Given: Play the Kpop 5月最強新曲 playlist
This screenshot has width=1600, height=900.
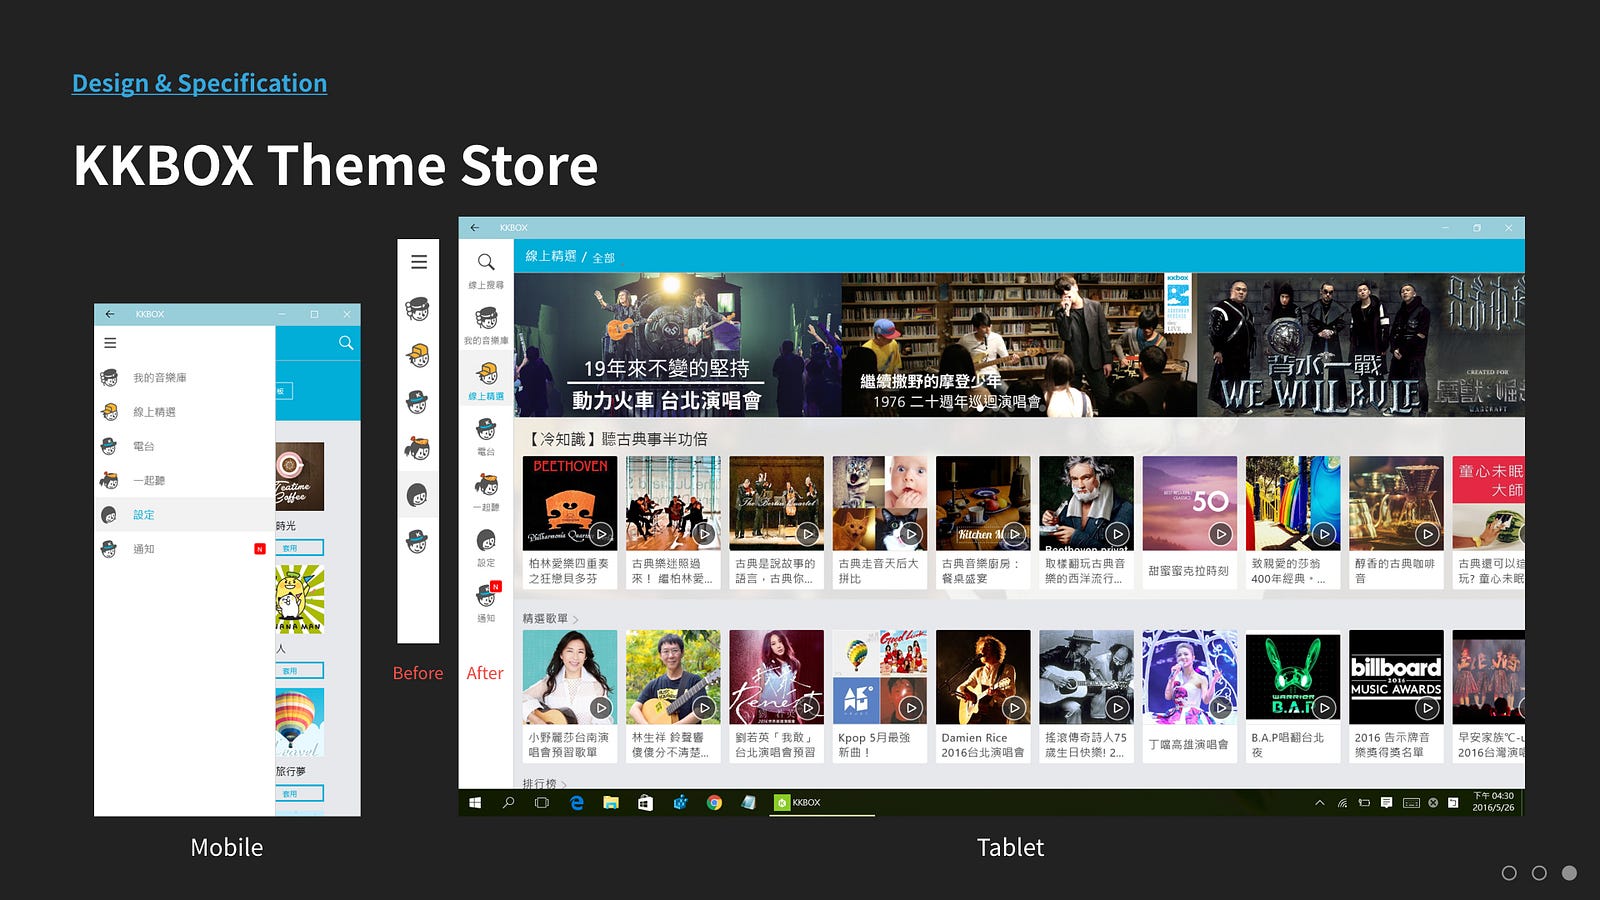Looking at the screenshot, I should (x=911, y=708).
